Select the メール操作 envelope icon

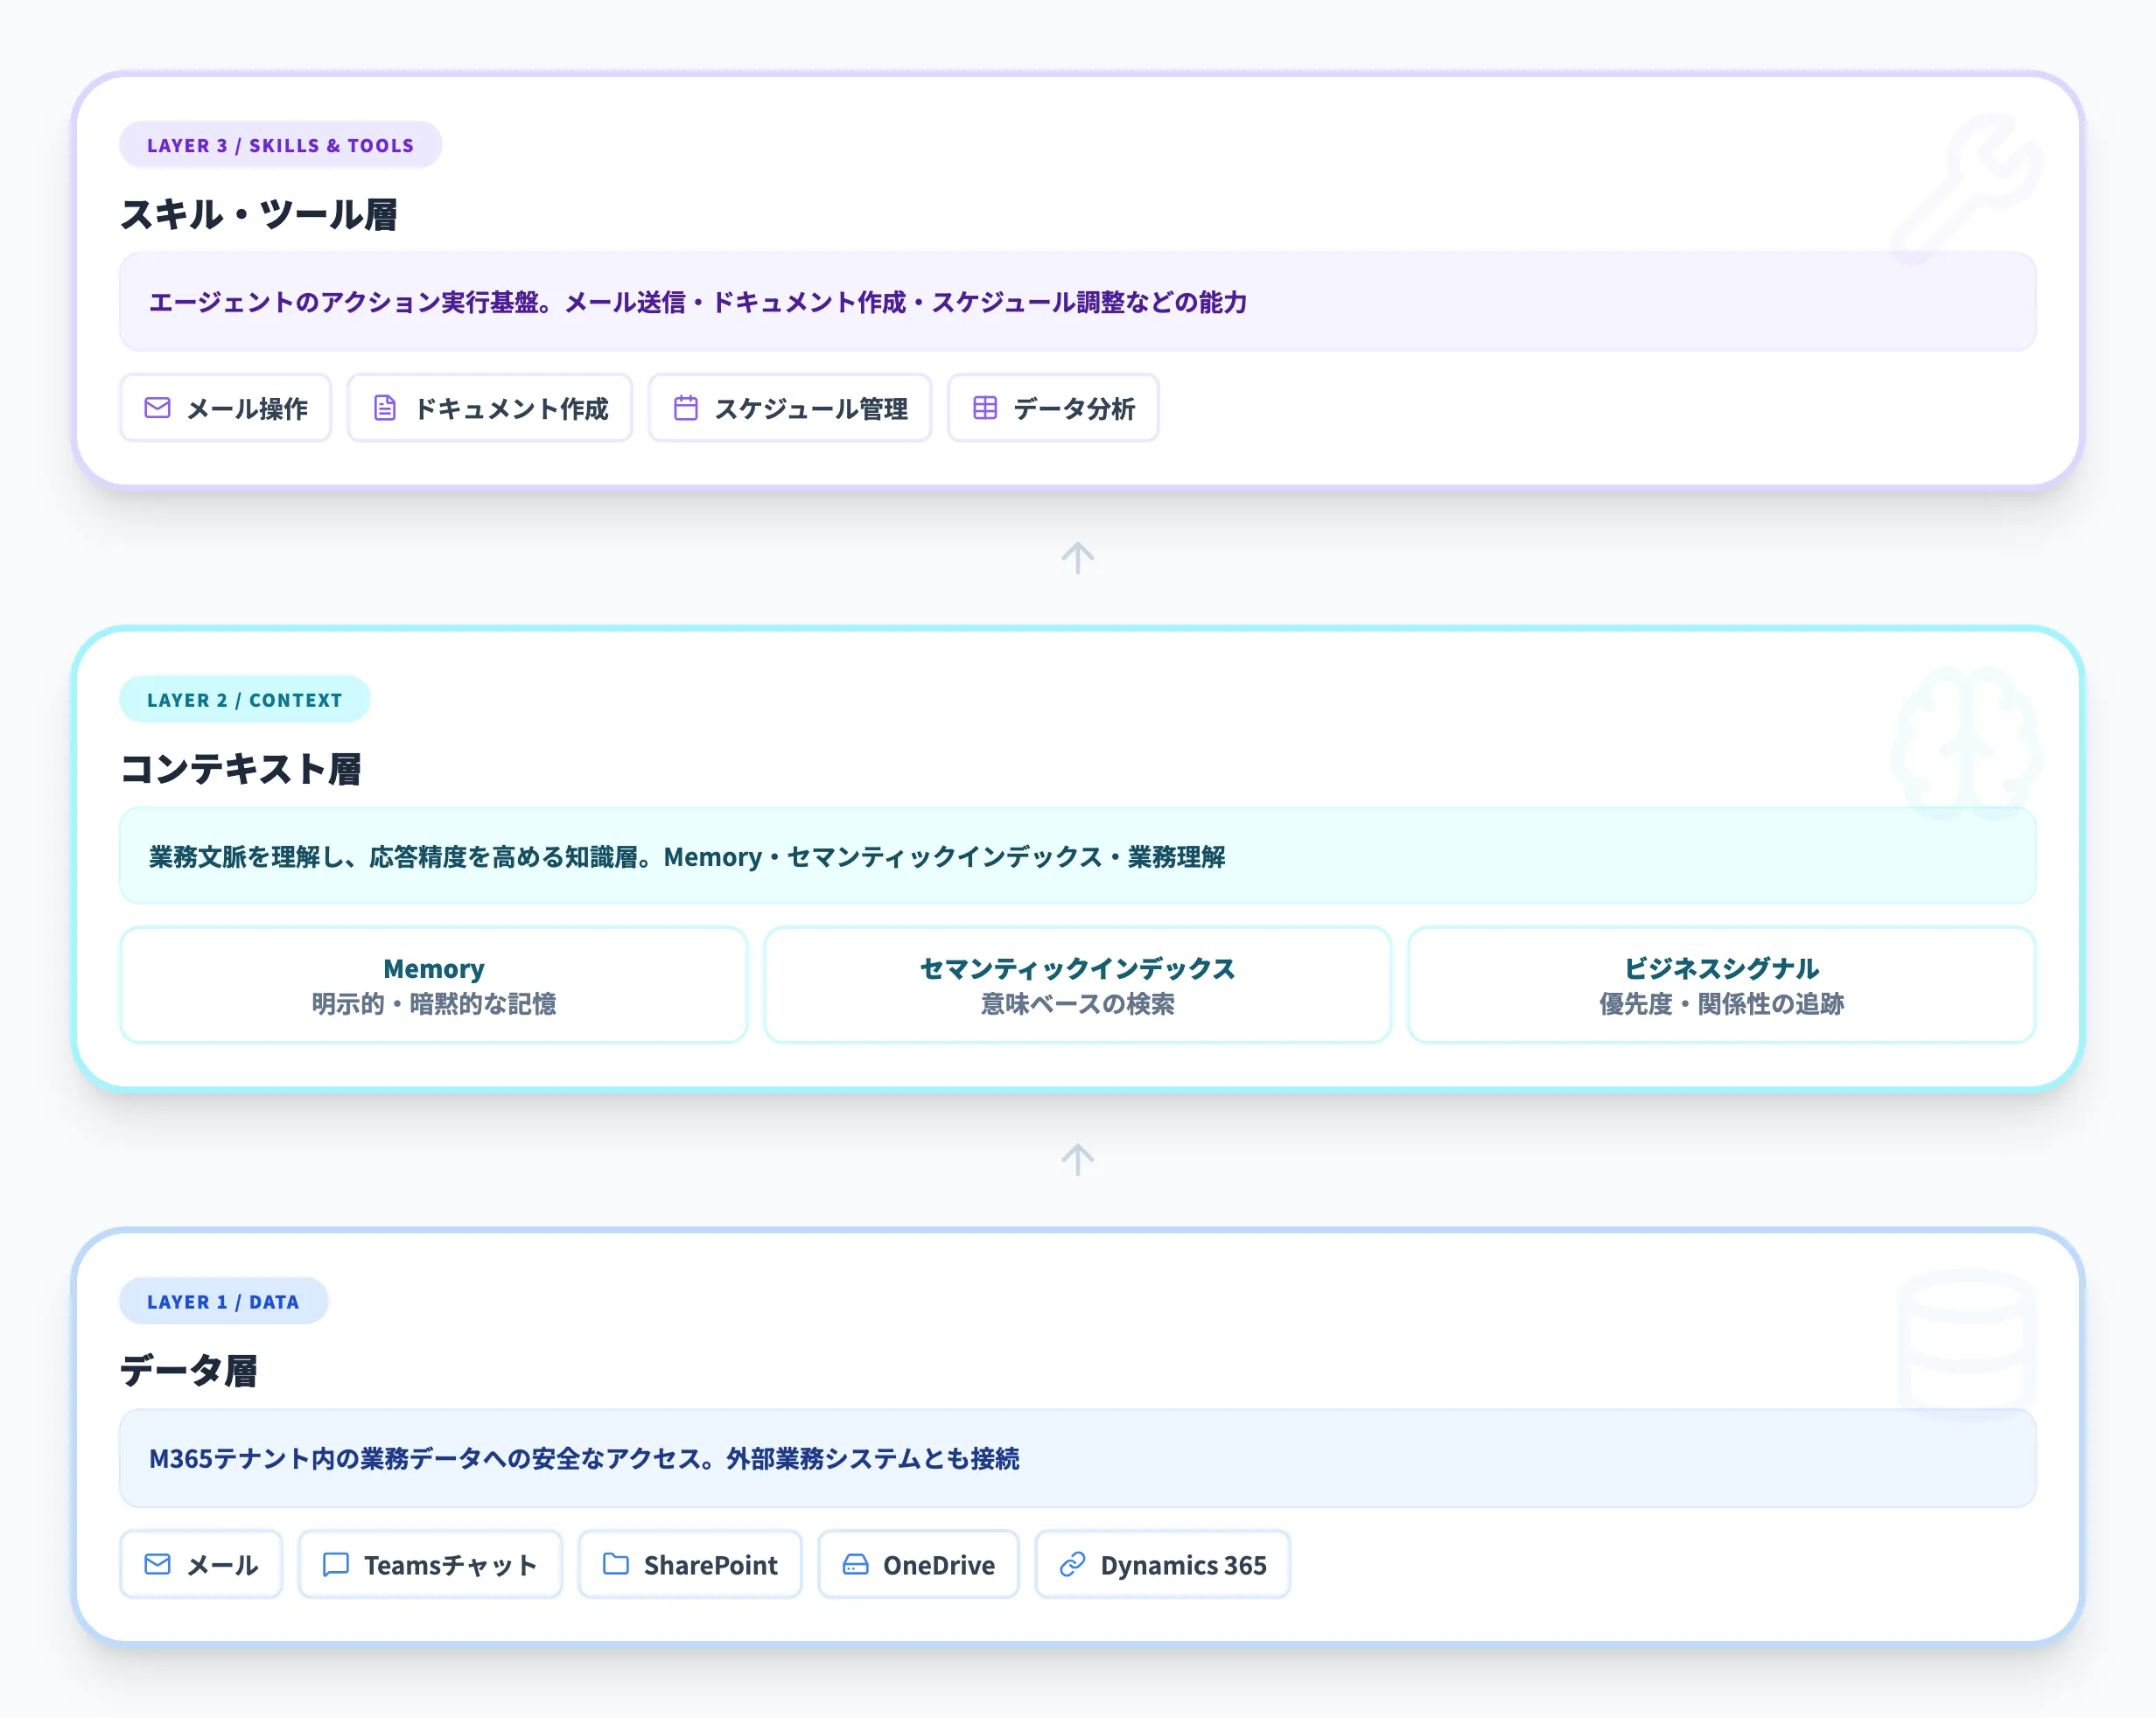[x=158, y=408]
